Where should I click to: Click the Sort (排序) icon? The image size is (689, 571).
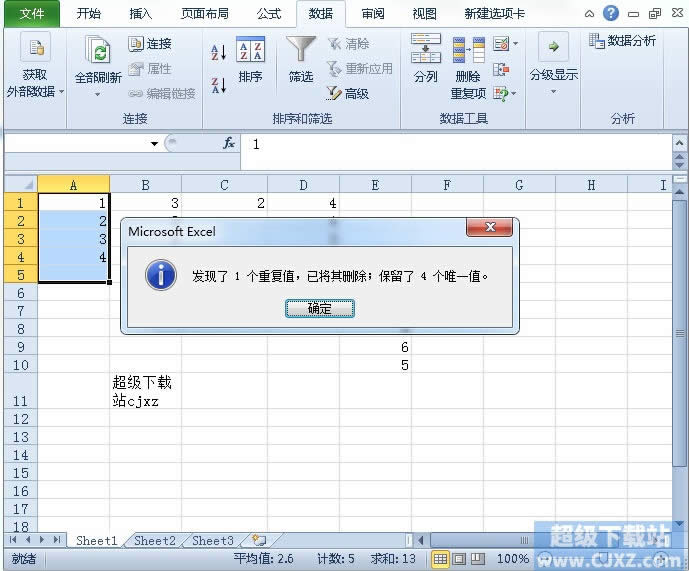click(x=250, y=50)
